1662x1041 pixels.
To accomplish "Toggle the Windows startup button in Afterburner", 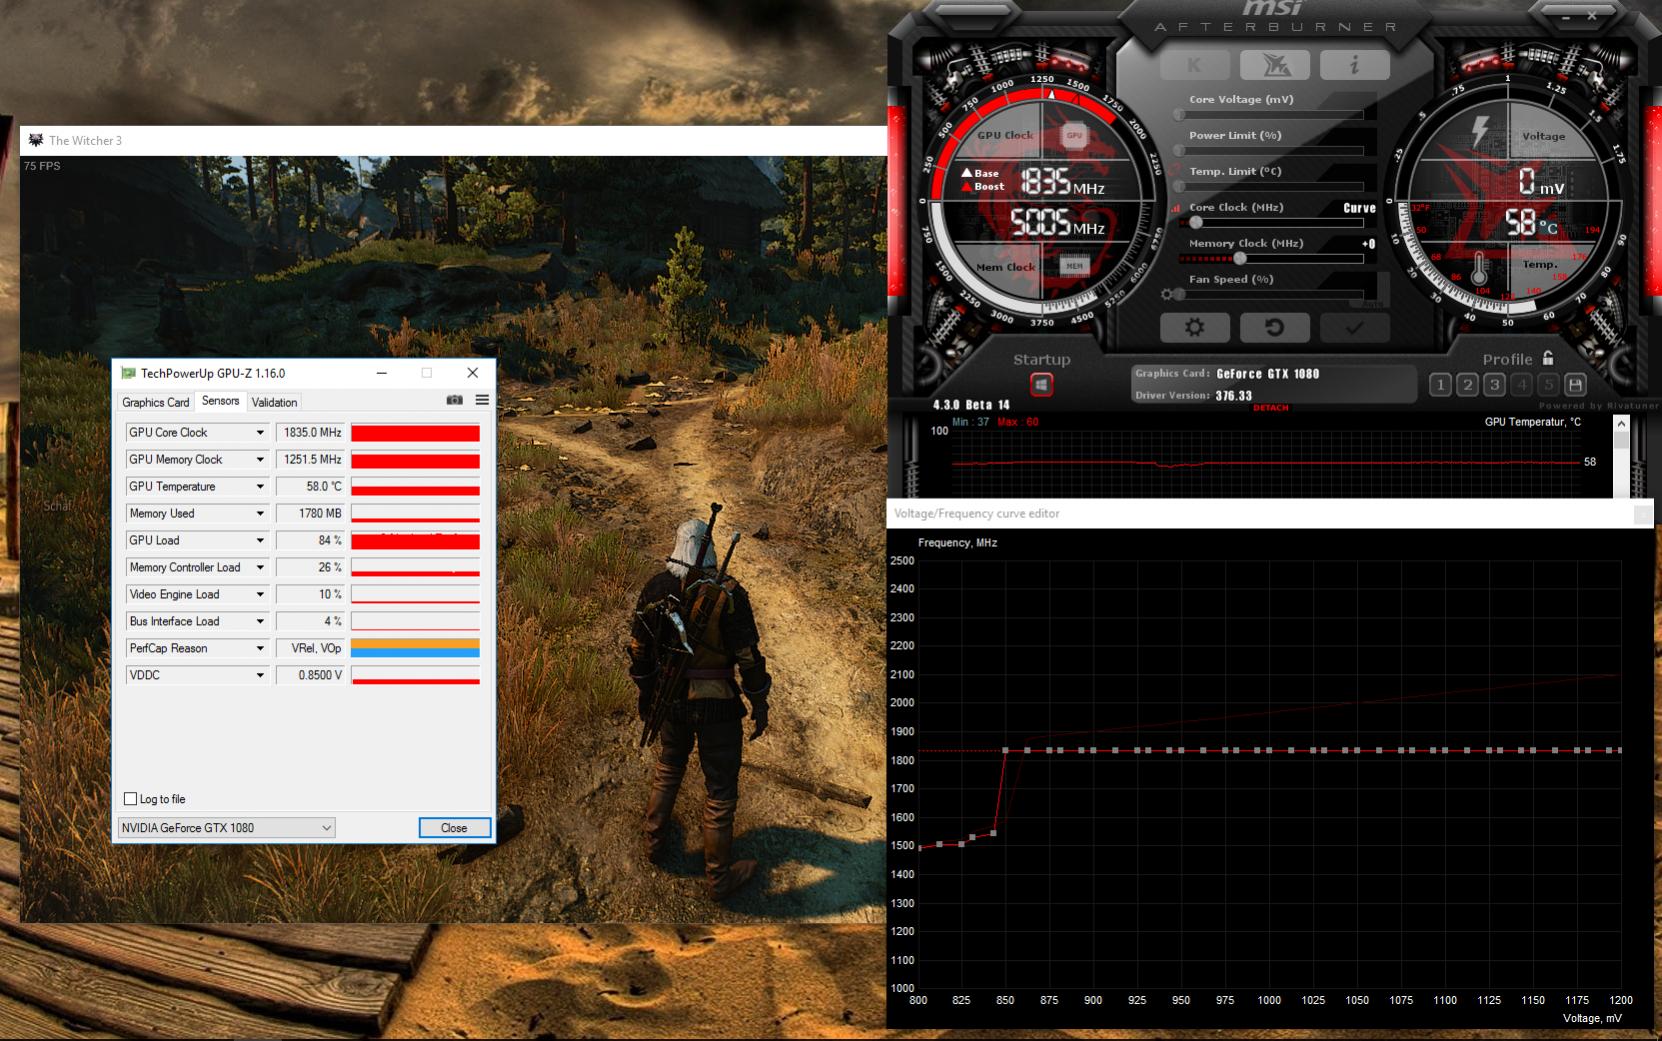I will pos(1041,384).
